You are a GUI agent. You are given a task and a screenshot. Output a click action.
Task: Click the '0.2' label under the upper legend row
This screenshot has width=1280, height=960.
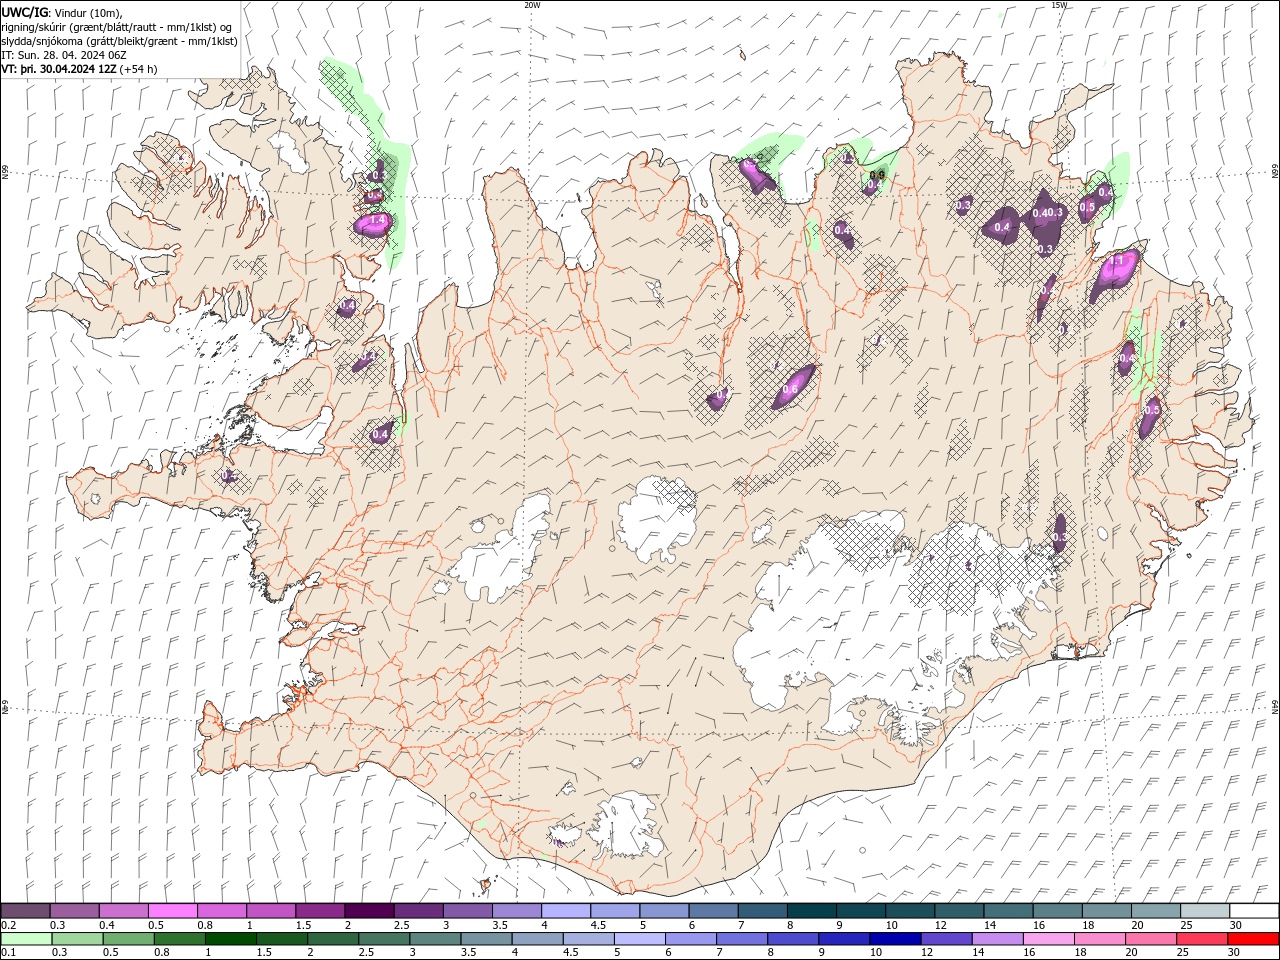click(8, 925)
